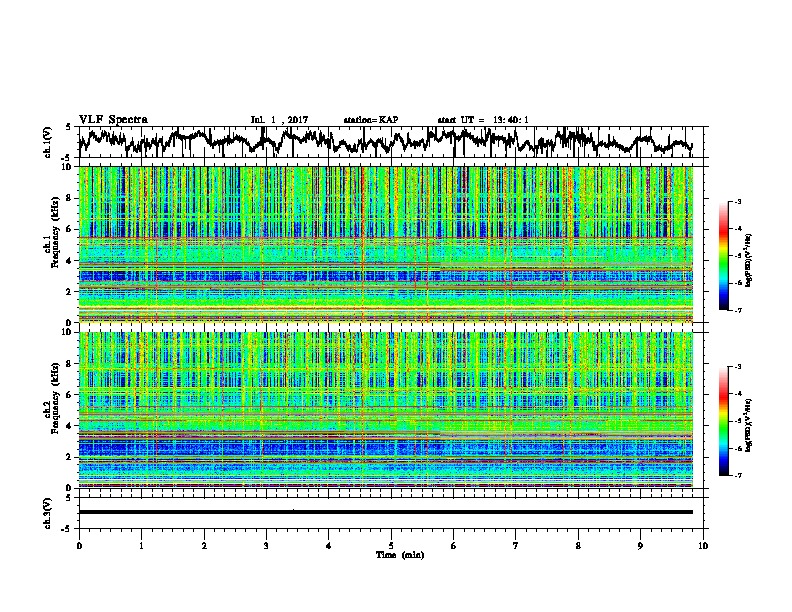Click time axis tick label "0"
Viewport: 792px width, 612px height.
pos(79,546)
